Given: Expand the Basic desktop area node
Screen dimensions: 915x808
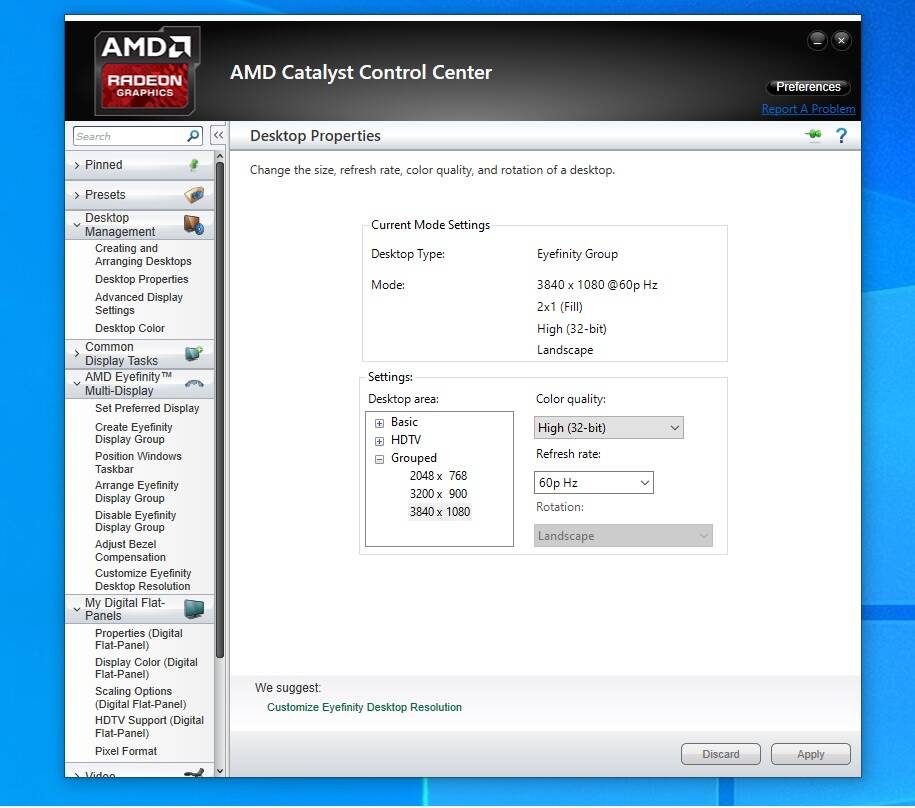Looking at the screenshot, I should tap(380, 422).
